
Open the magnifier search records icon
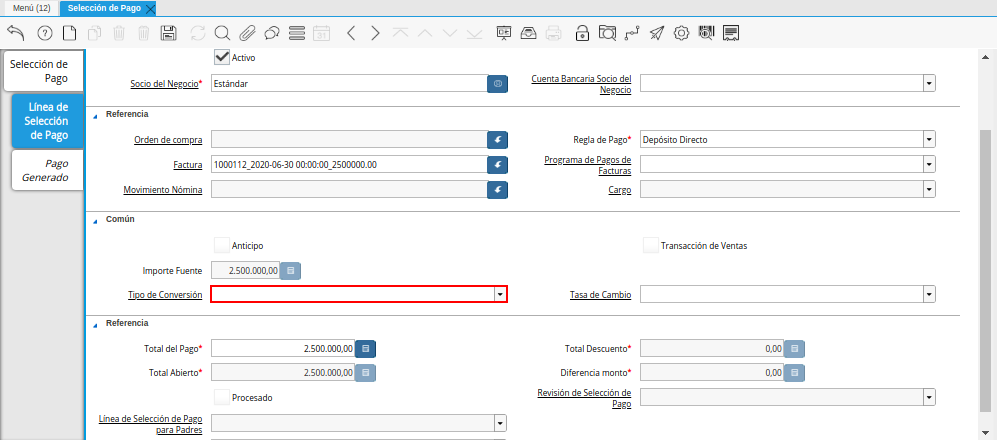click(222, 33)
